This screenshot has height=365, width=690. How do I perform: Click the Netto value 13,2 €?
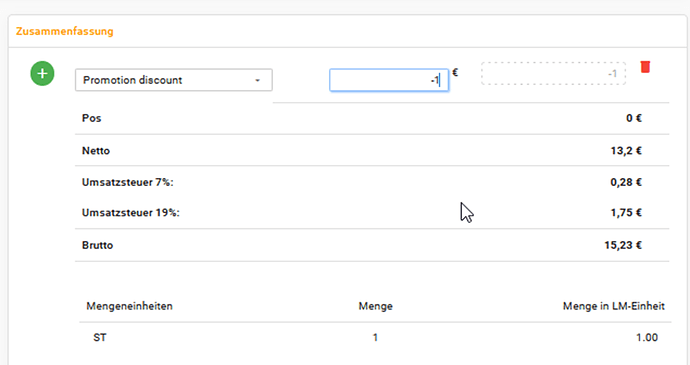pos(626,151)
